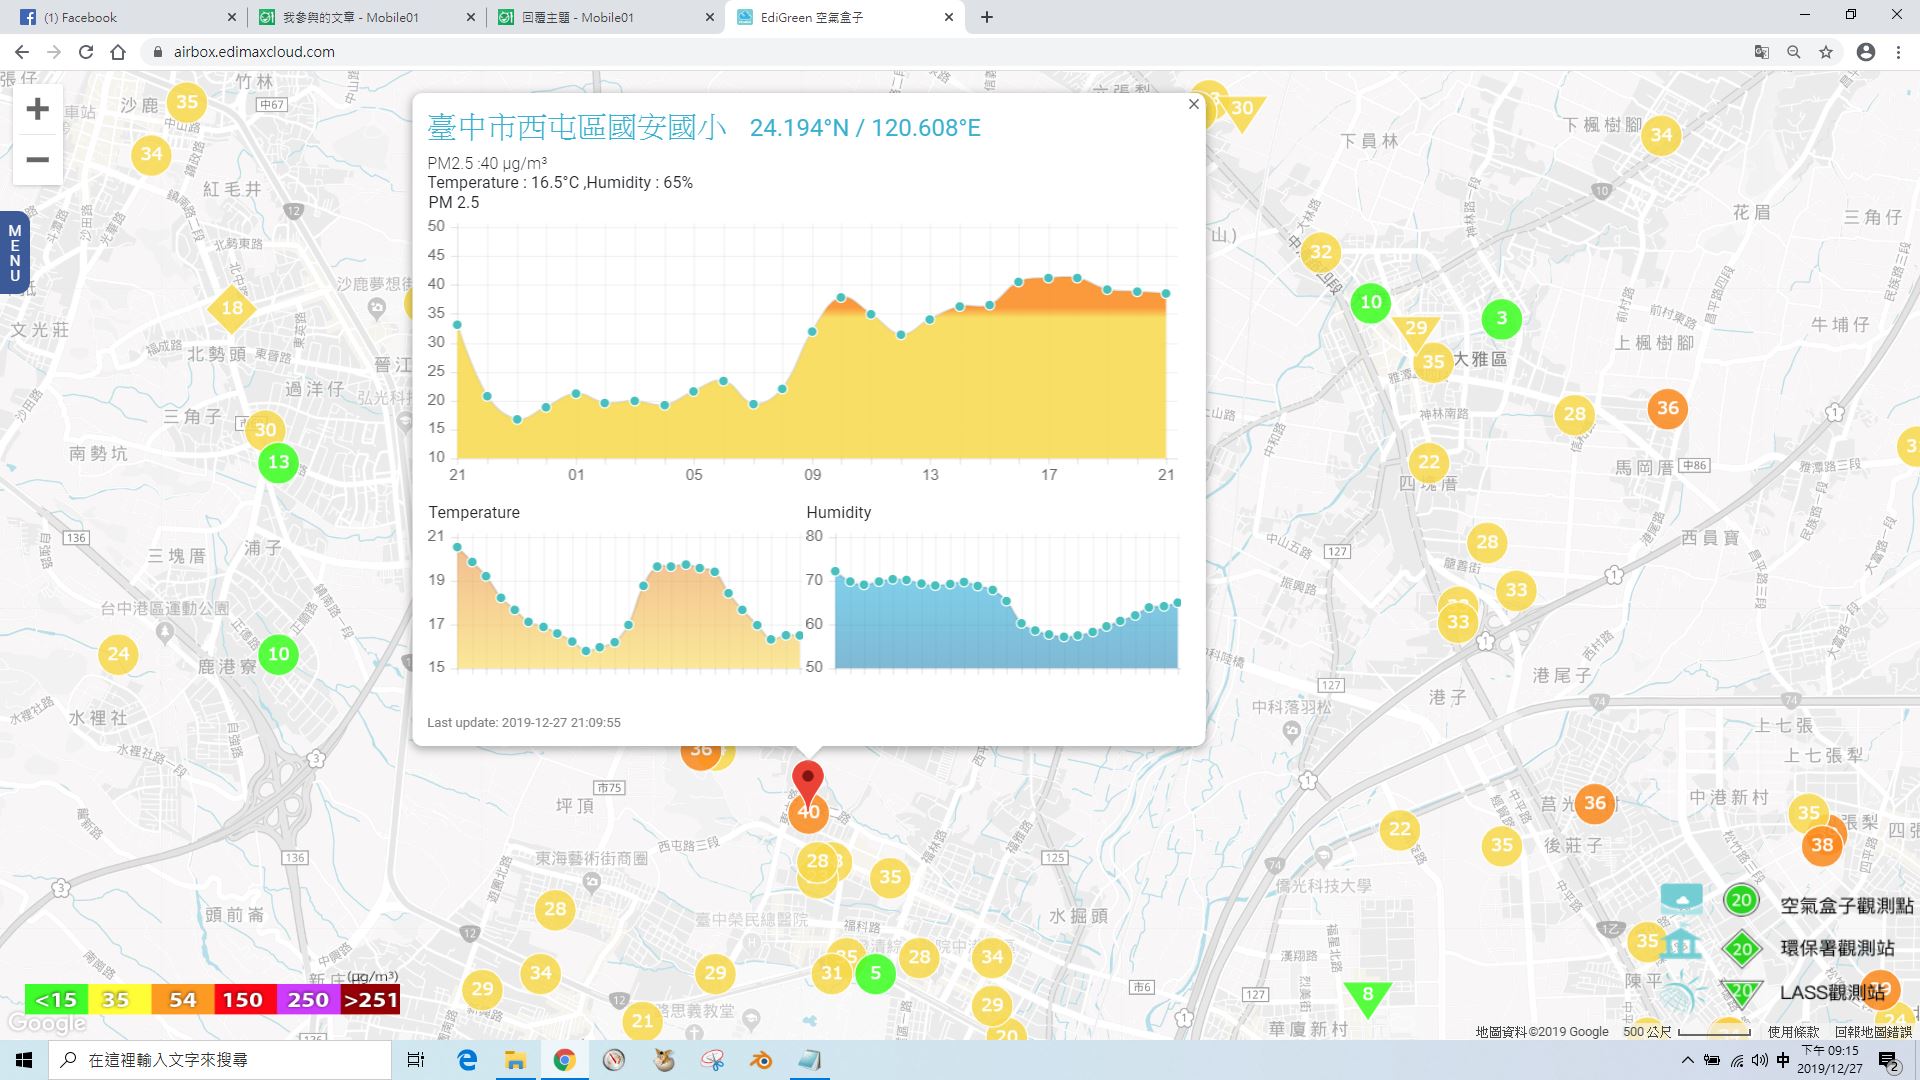
Task: Click the Windows taskbar search box
Action: [220, 1060]
